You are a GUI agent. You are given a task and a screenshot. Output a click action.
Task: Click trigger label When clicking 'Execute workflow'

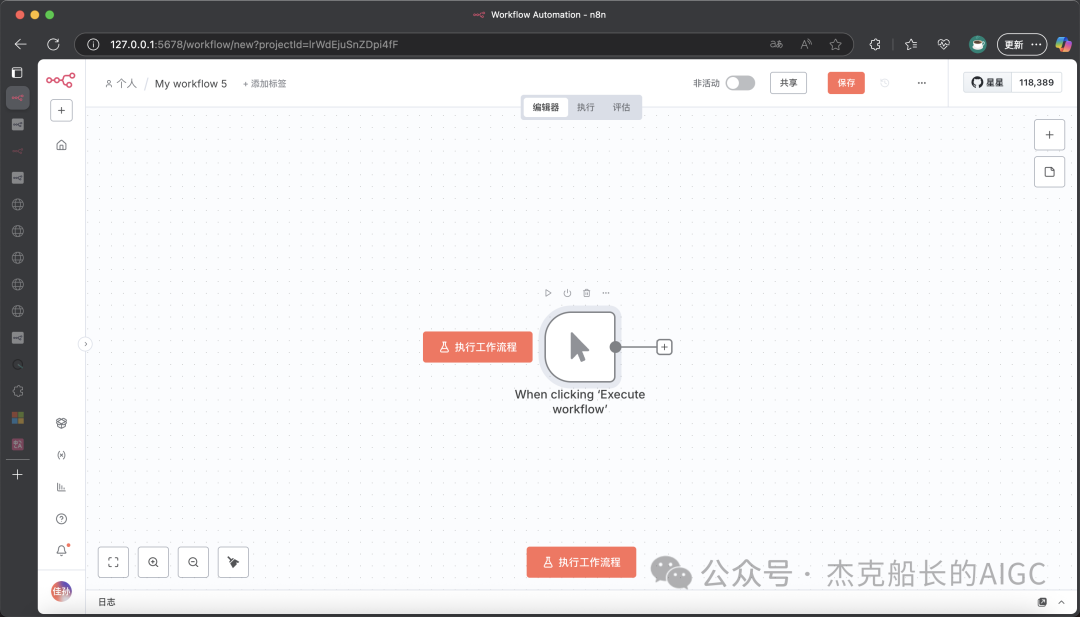click(x=580, y=401)
